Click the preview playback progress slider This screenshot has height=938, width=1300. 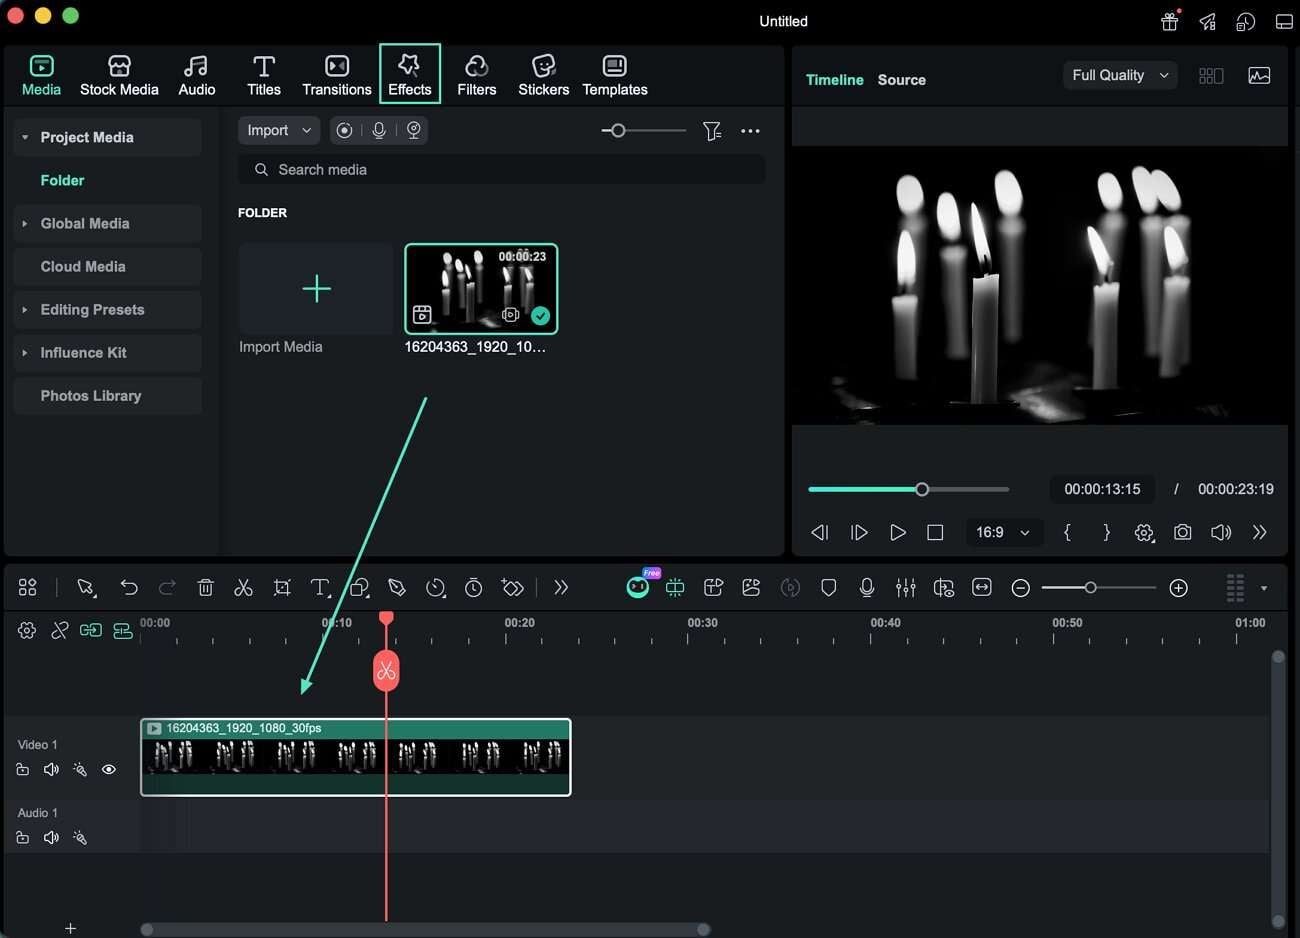[x=908, y=489]
